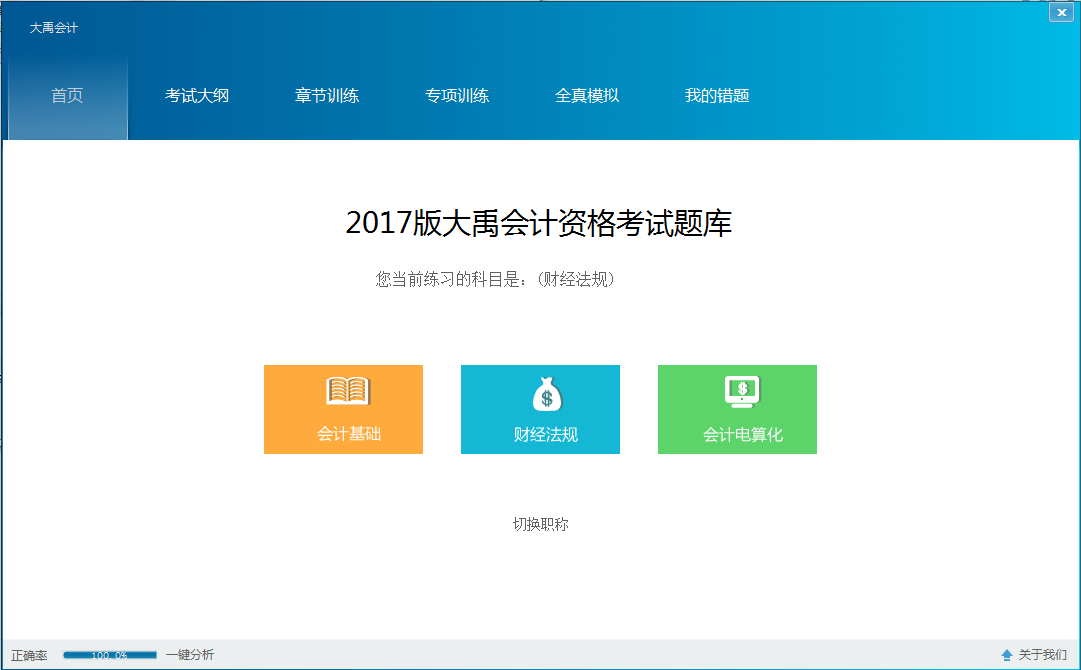This screenshot has height=670, width=1081.
Task: Open the 考试大纲 tab
Action: [197, 96]
